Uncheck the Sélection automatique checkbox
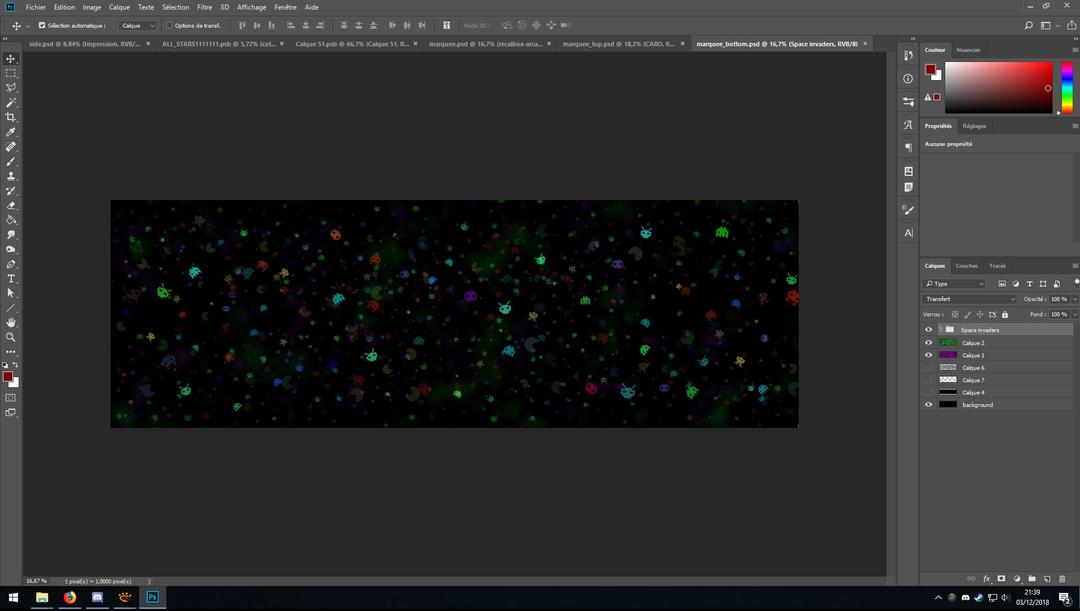Viewport: 1080px width, 611px height. point(42,25)
